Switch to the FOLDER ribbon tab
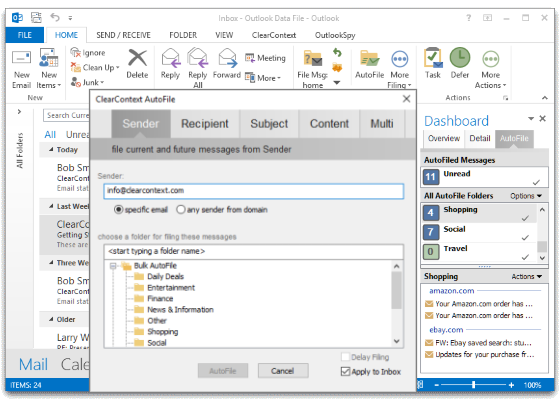The height and width of the screenshot is (400, 560). tap(183, 35)
